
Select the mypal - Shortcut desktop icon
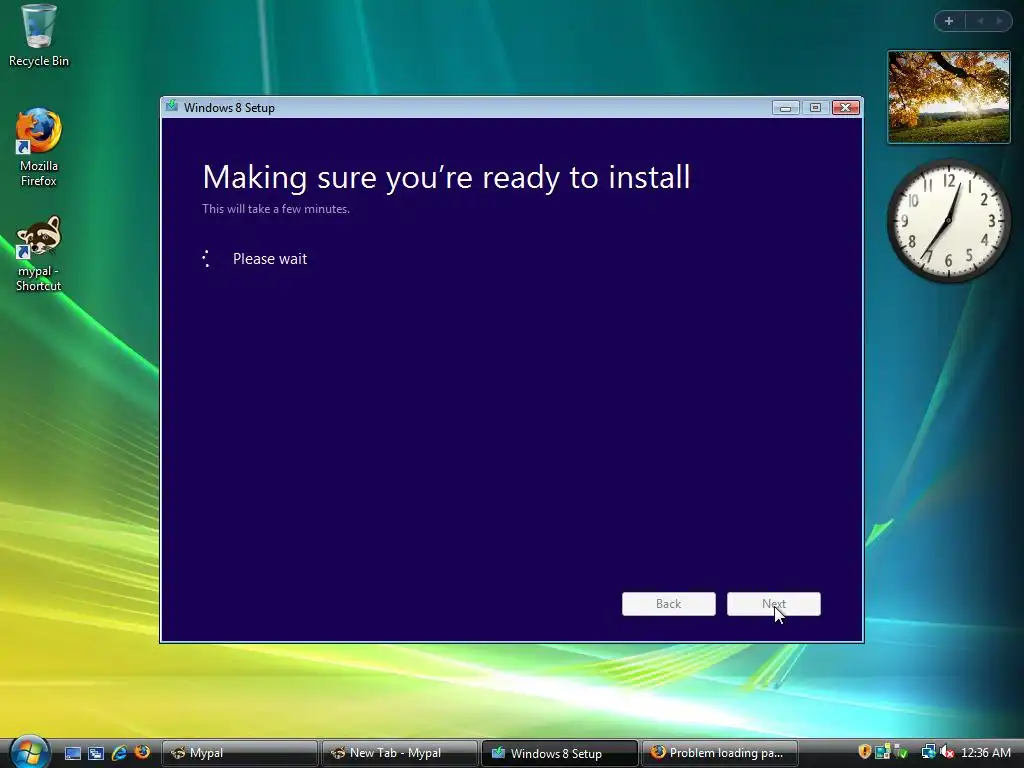(x=39, y=254)
